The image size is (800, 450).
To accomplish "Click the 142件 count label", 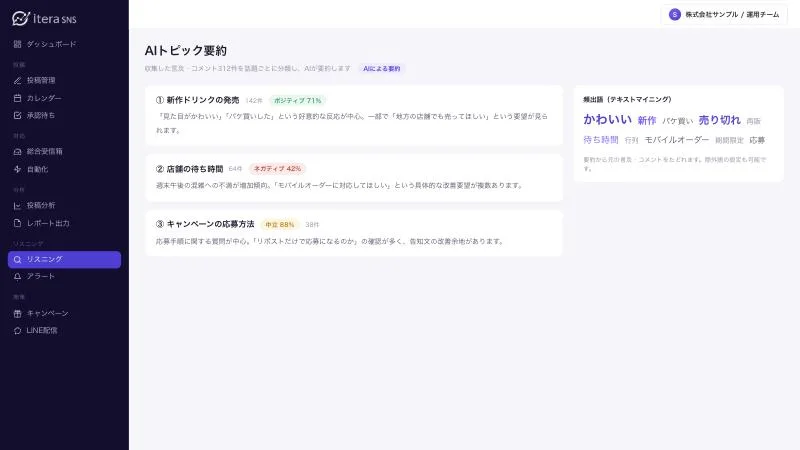I will tap(254, 101).
